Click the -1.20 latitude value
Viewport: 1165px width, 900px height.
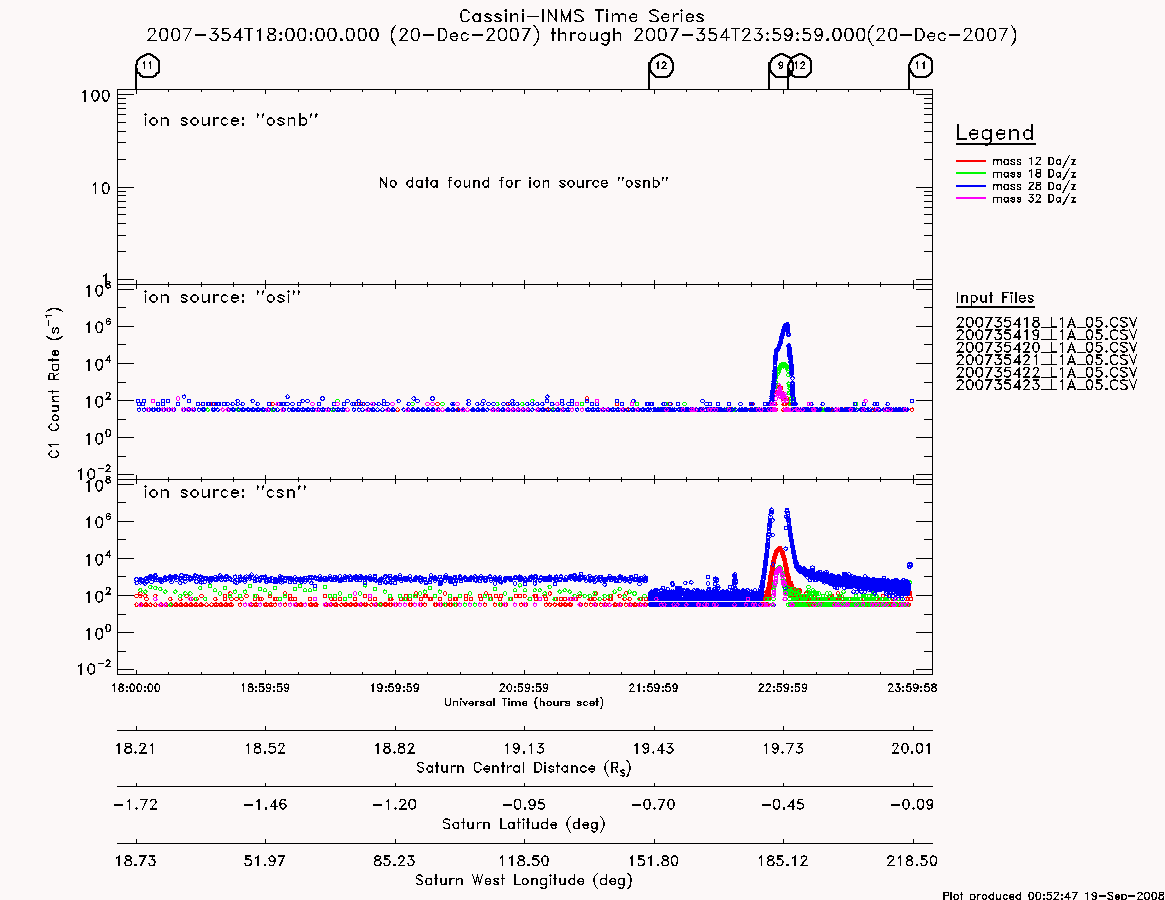(395, 805)
